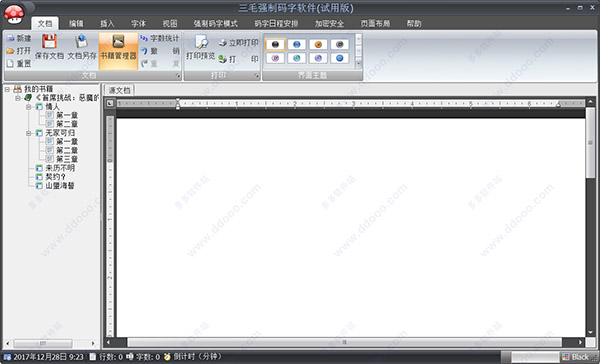Screen dimensions: 600x364
Task: Select the orange interface theme swatch
Action: [318, 44]
